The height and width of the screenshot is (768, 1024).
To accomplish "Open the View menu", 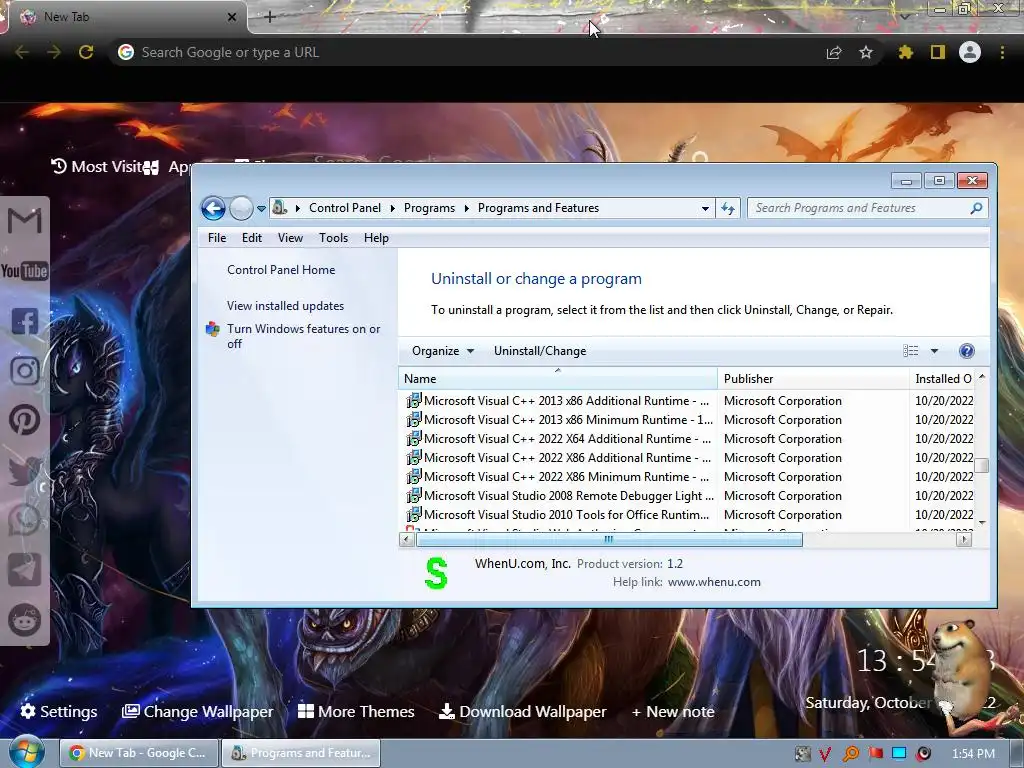I will 290,238.
